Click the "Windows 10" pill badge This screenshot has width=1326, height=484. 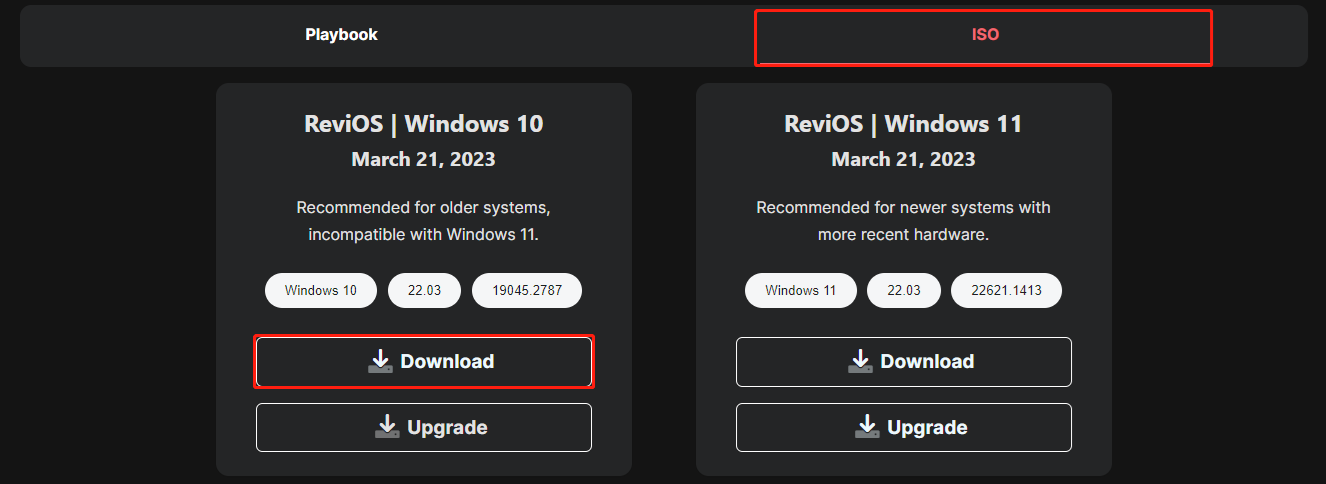320,290
